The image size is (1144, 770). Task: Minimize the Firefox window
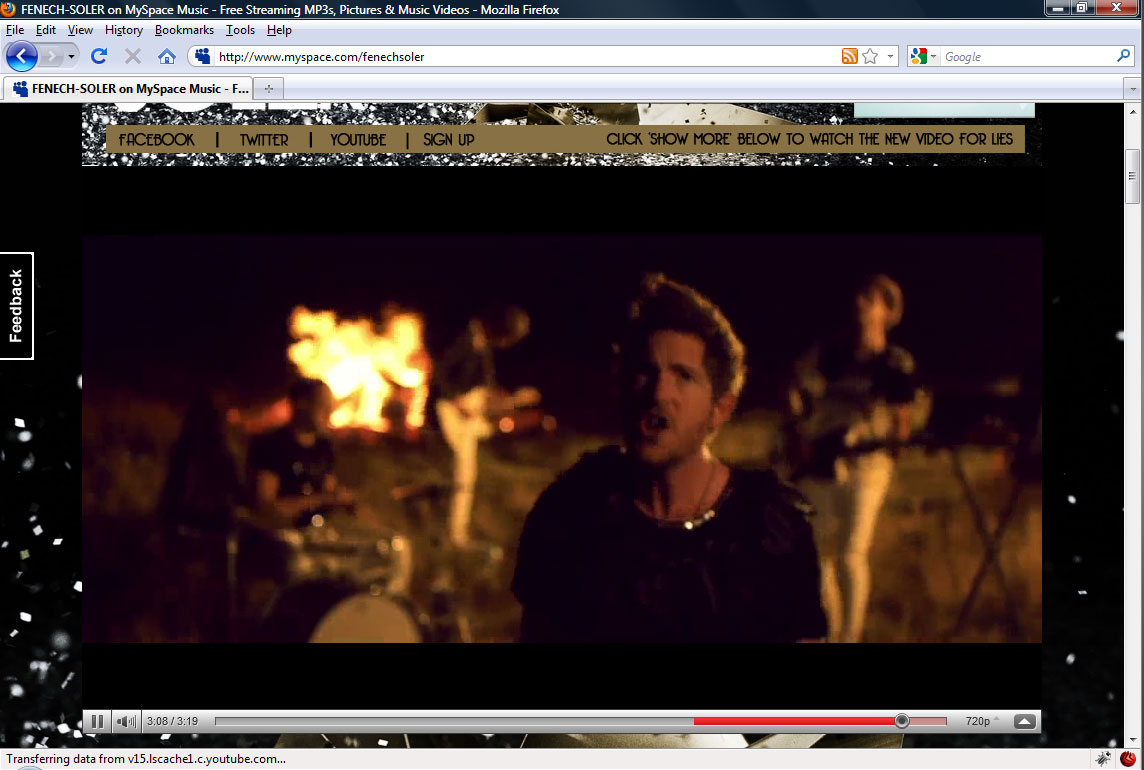pyautogui.click(x=1056, y=8)
